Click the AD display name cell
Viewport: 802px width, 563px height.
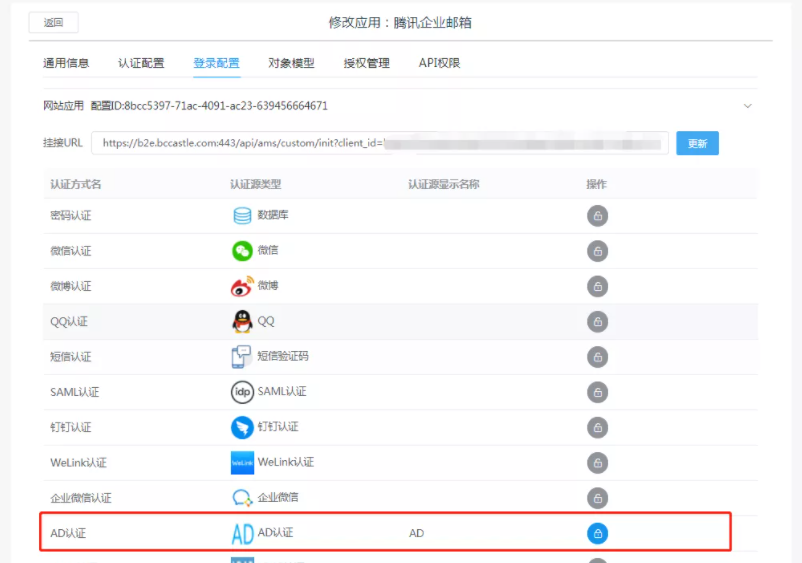(416, 533)
